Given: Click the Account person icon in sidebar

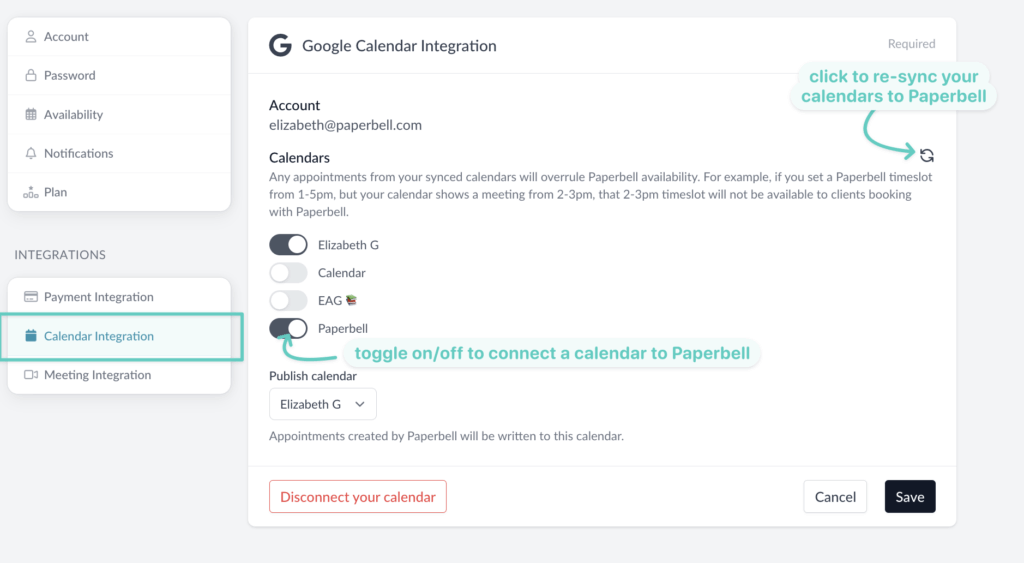Looking at the screenshot, I should 30,37.
